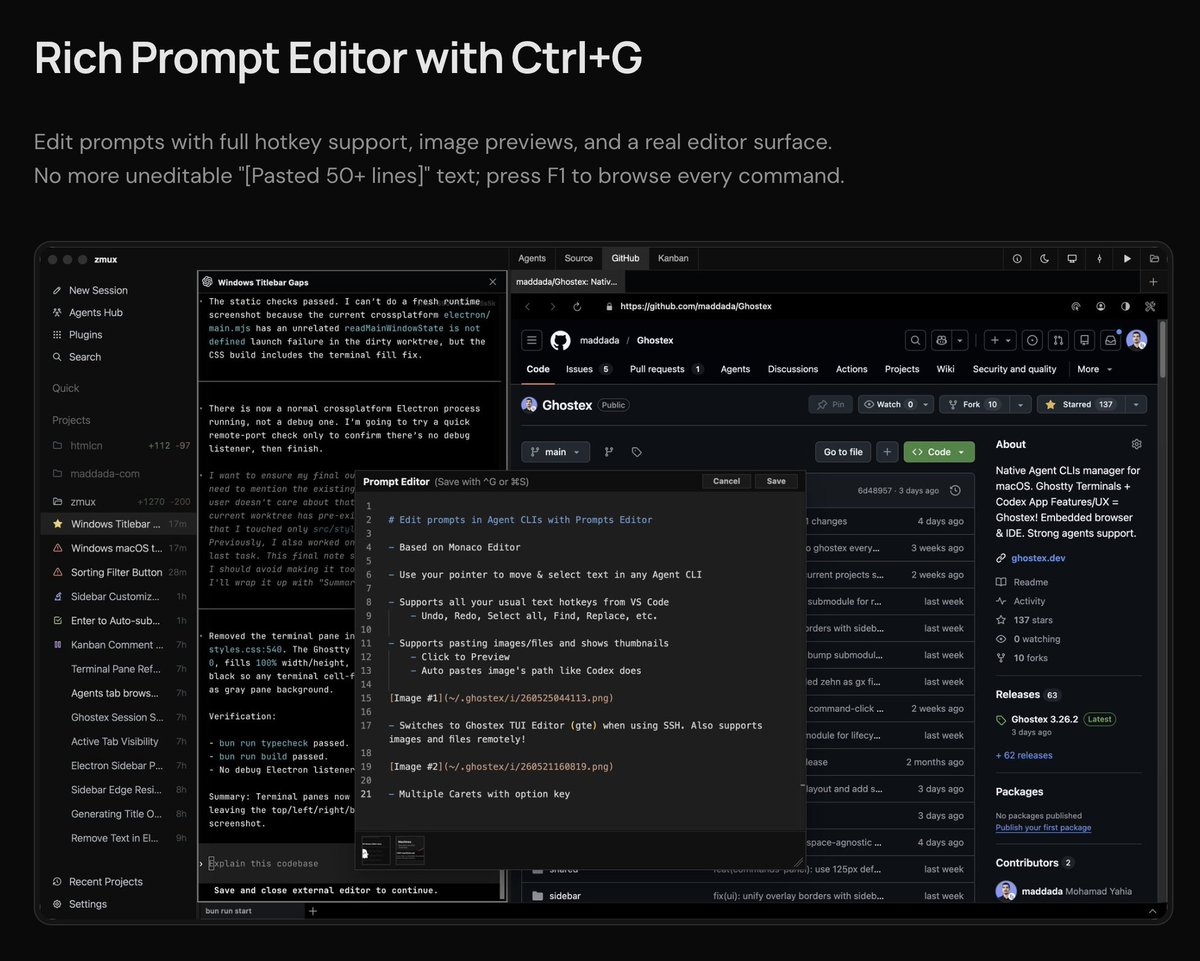Viewport: 1200px width, 961px height.
Task: Open Agents Hub from the sidebar
Action: pos(88,312)
